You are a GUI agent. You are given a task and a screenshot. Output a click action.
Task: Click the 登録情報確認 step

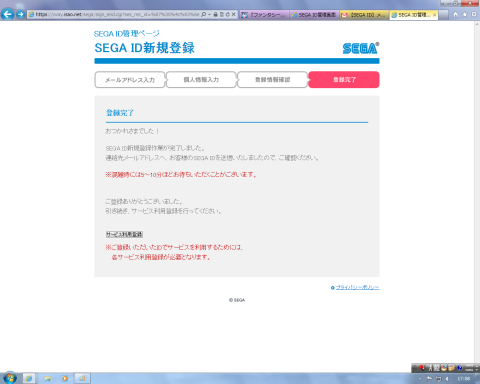273,80
